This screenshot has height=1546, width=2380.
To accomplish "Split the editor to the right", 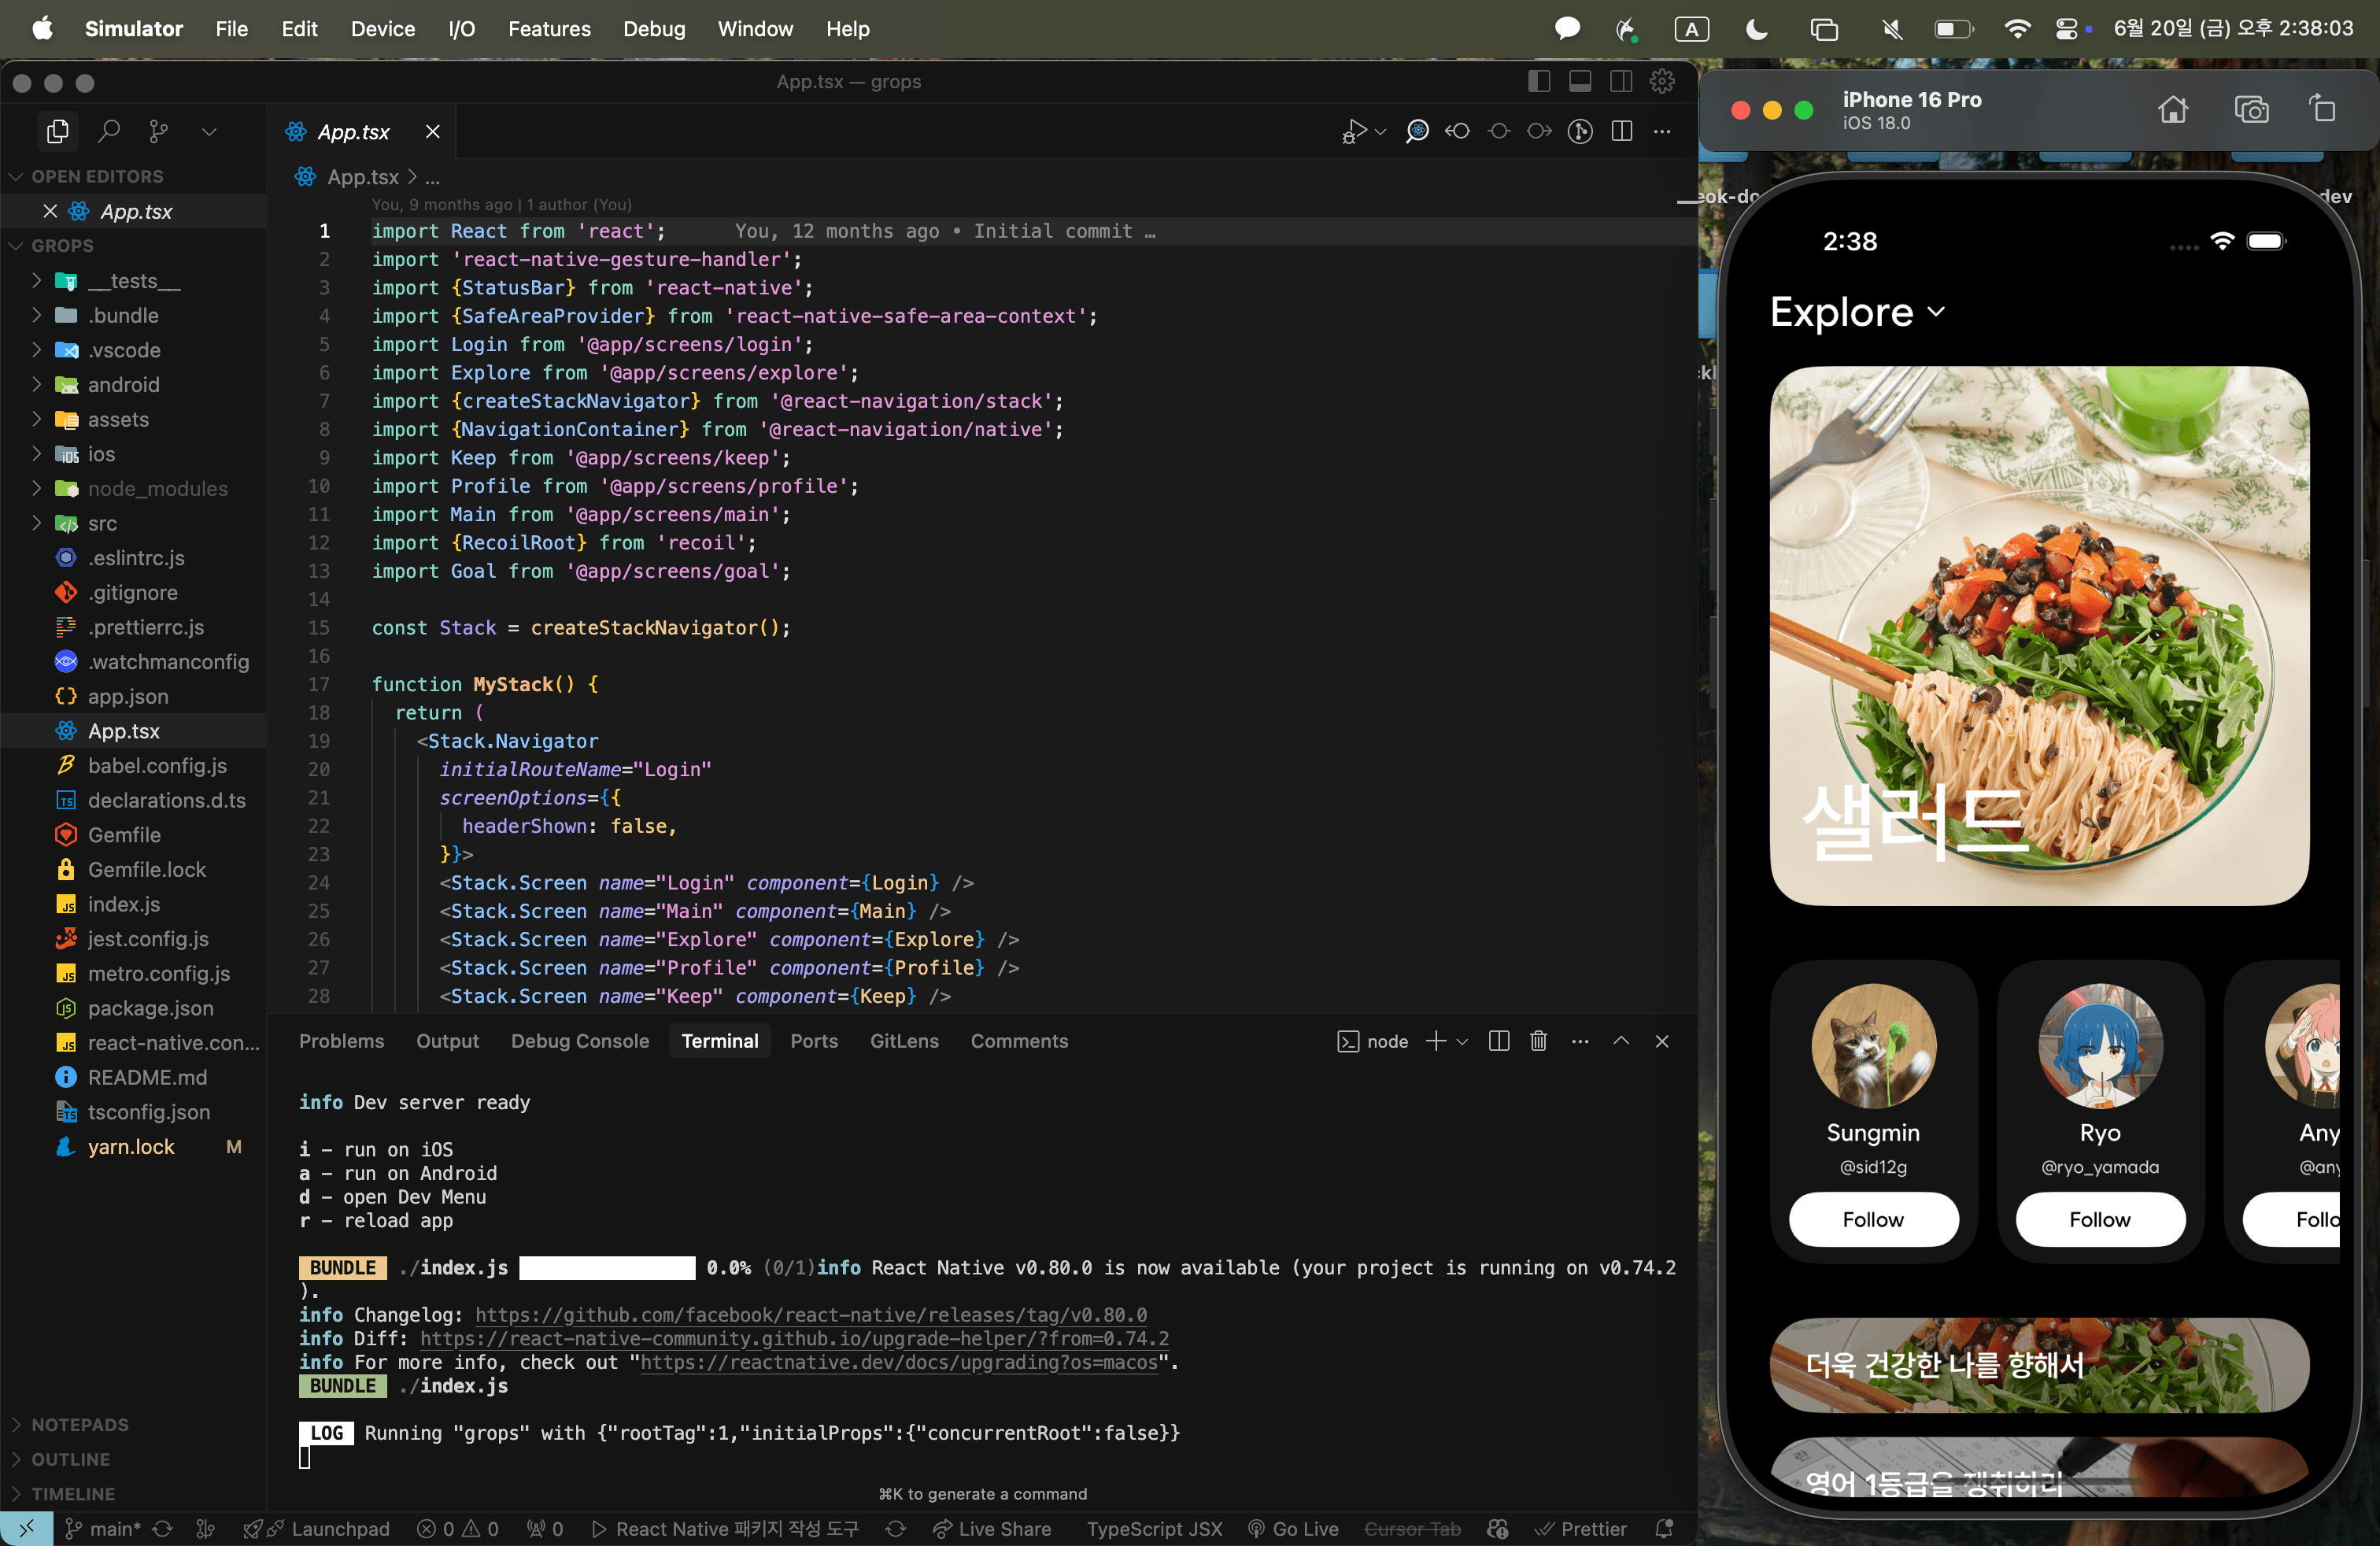I will (1621, 131).
